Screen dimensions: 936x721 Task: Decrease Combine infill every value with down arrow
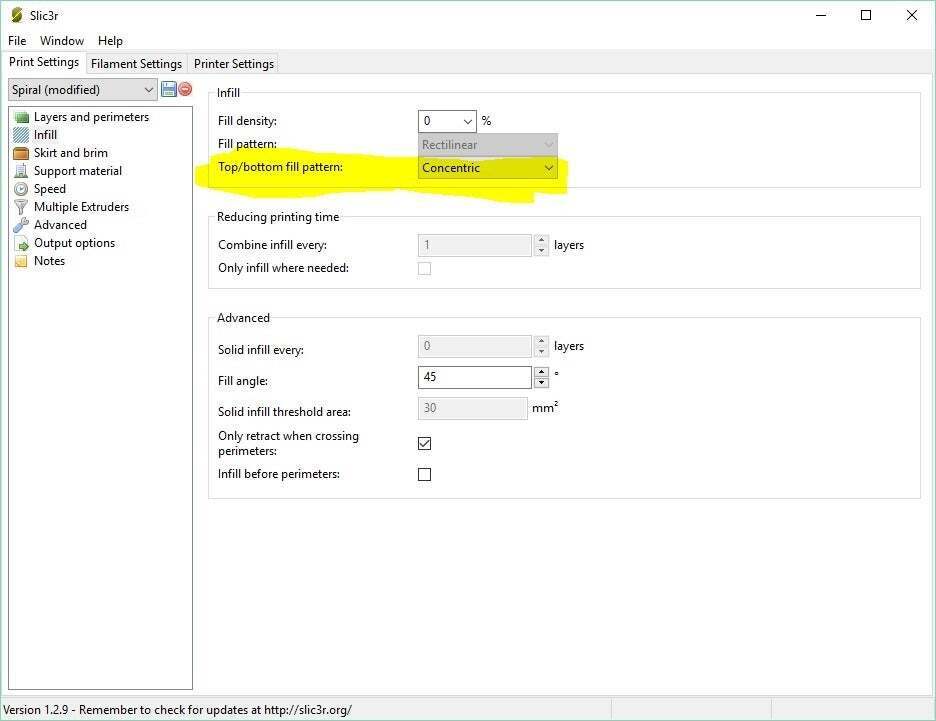click(541, 251)
